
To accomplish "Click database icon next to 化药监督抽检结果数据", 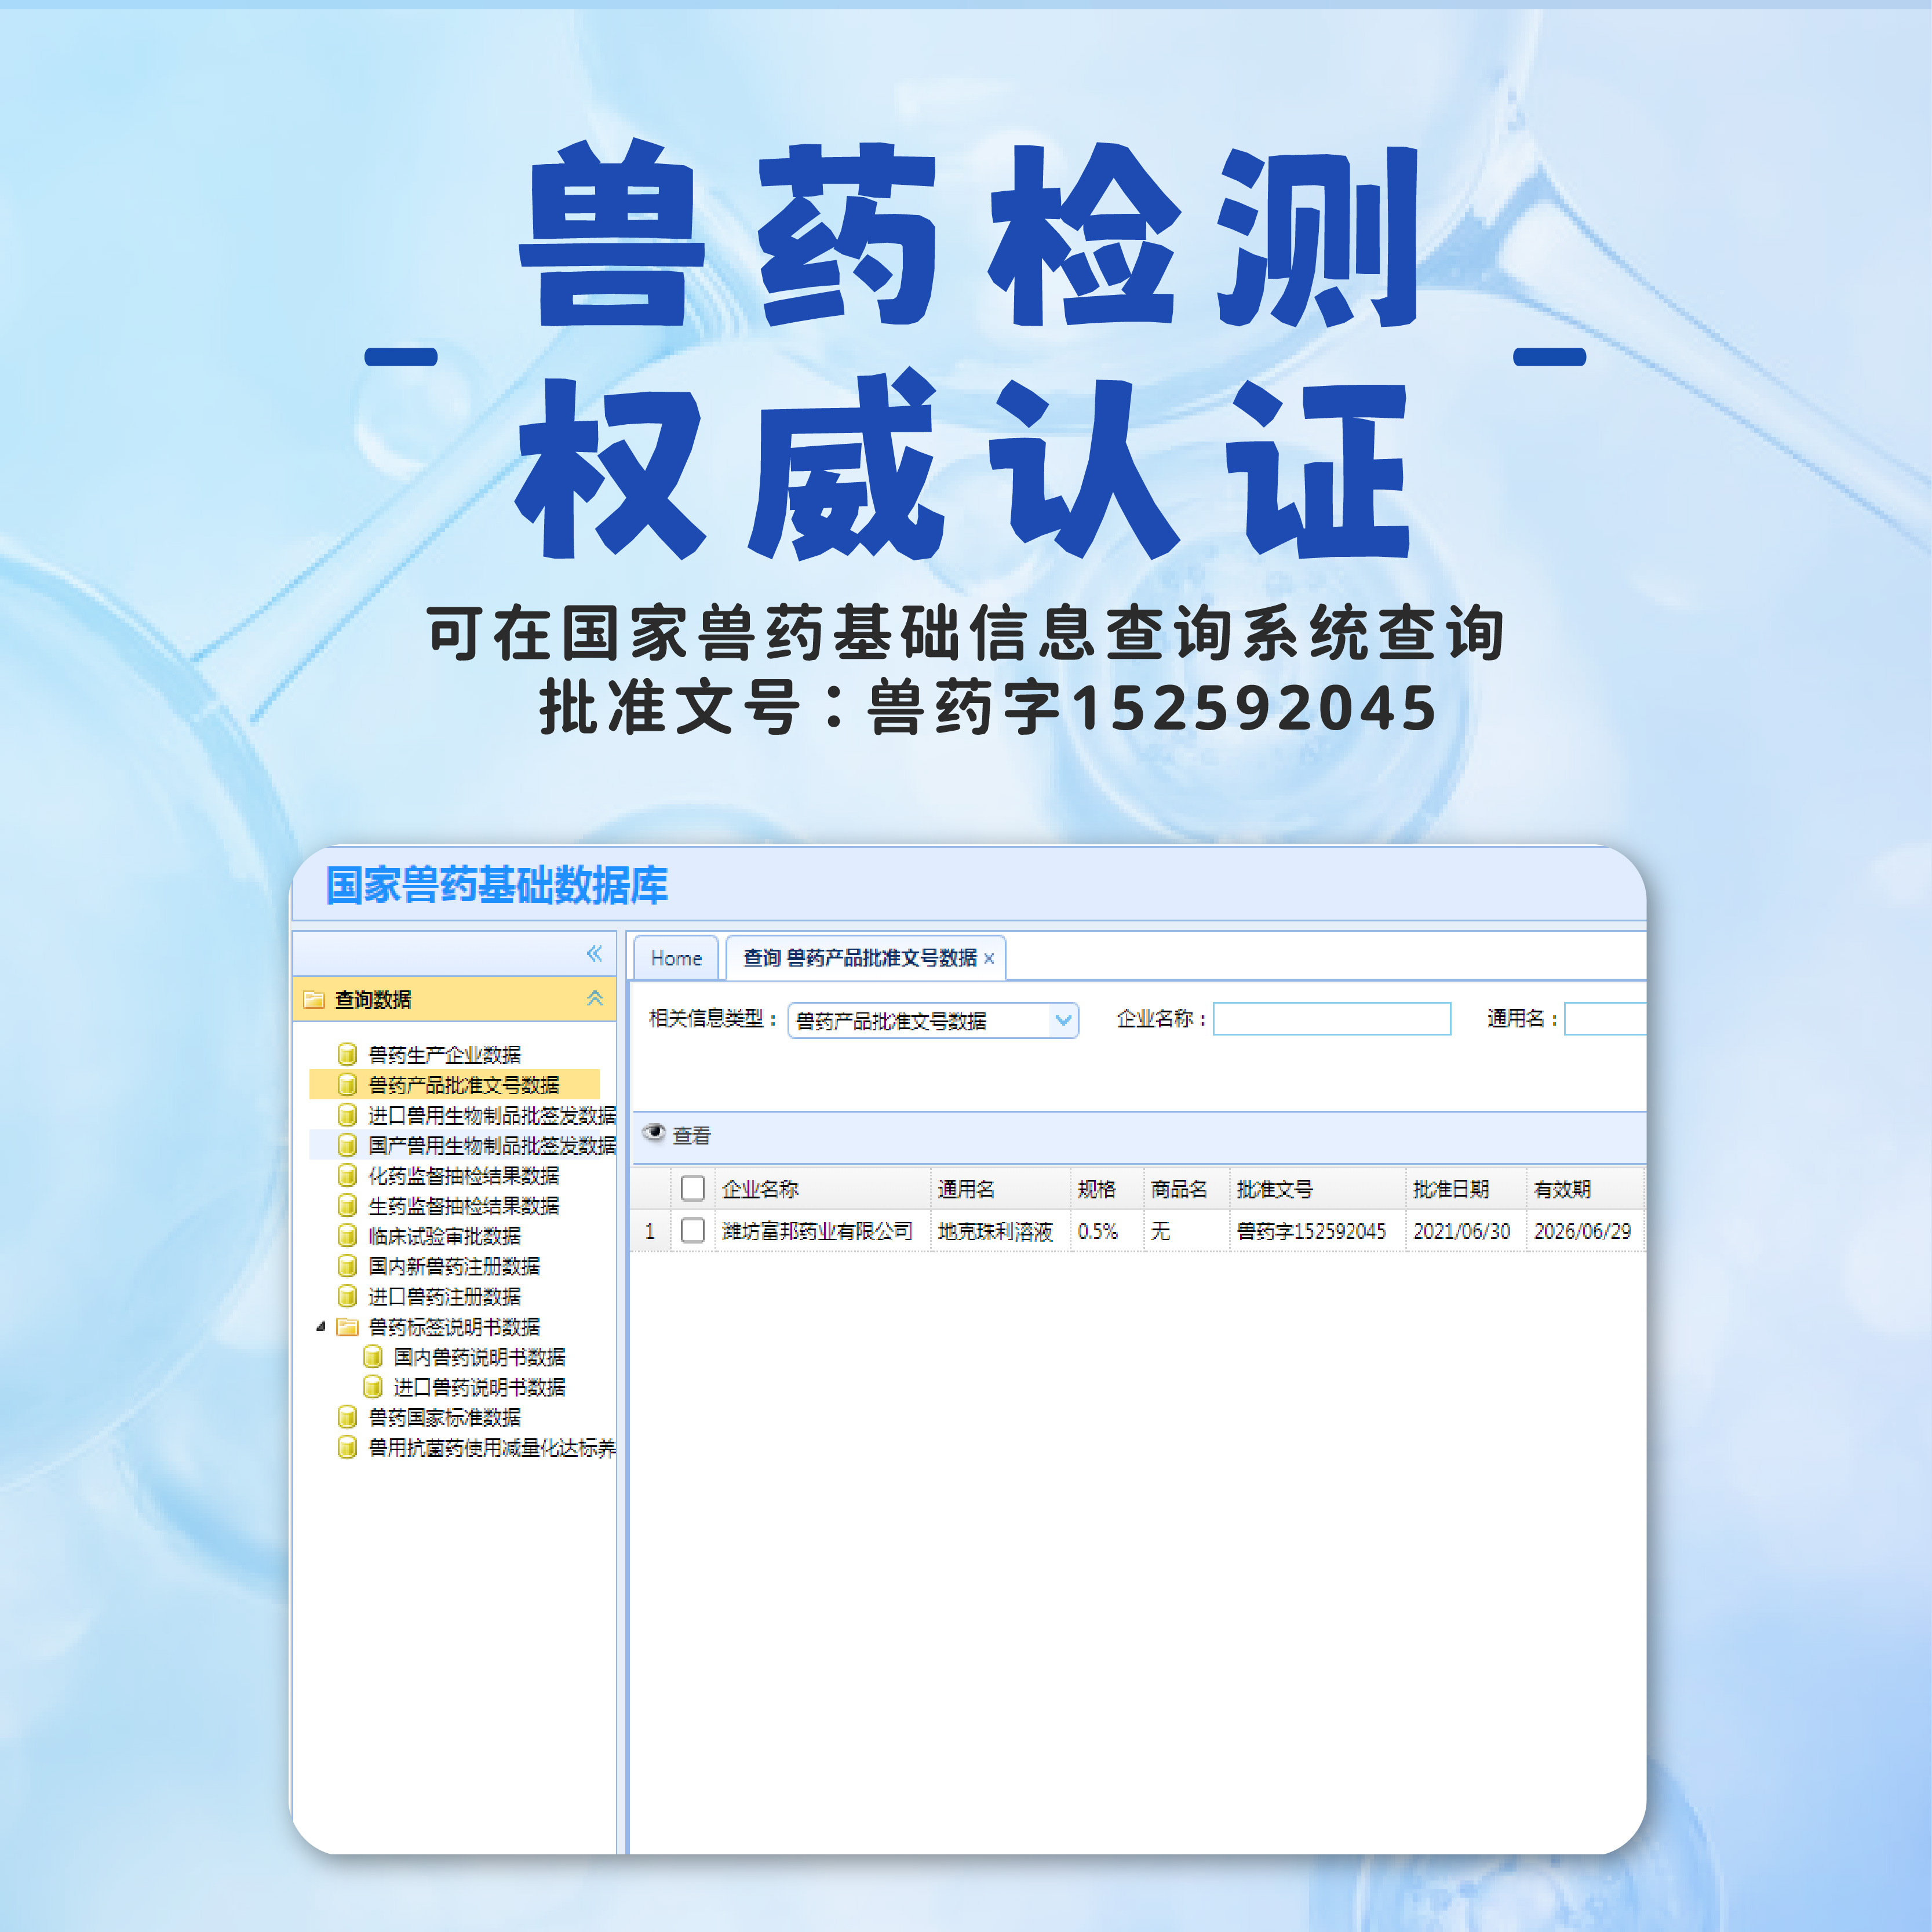I will pyautogui.click(x=347, y=1175).
